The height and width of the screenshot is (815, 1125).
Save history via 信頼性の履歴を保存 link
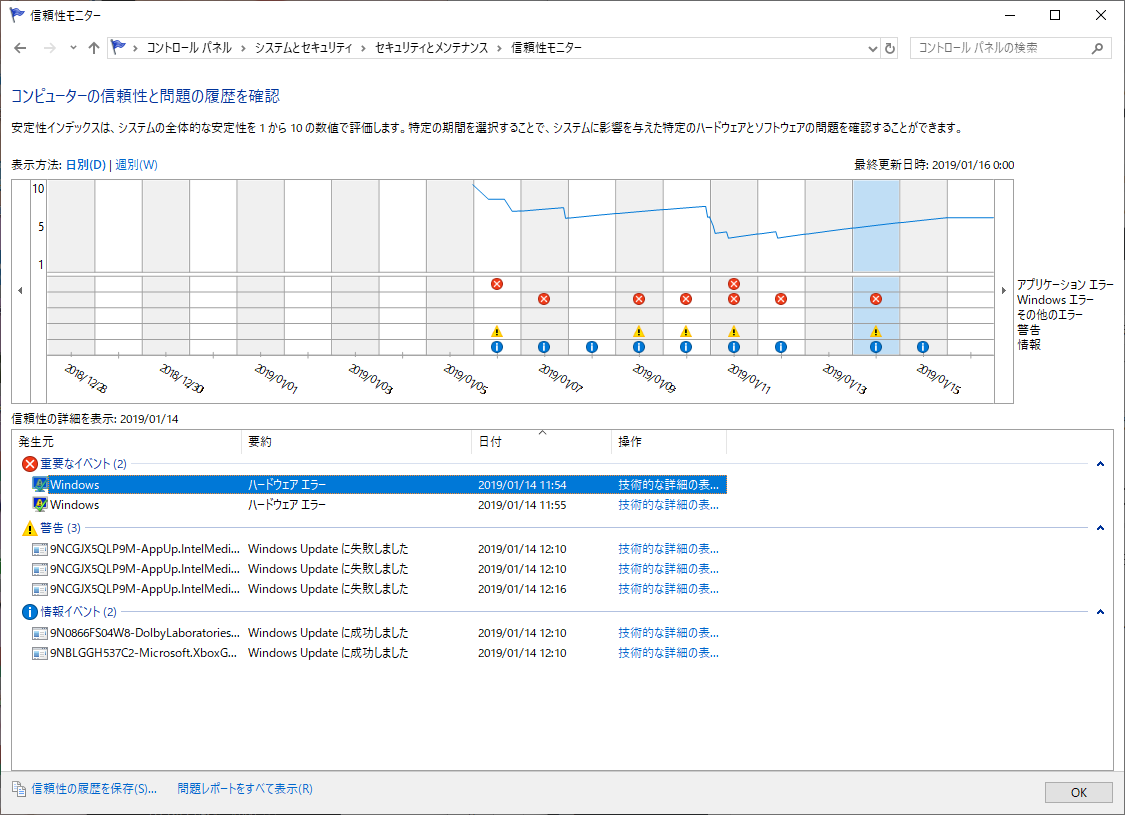click(x=94, y=789)
